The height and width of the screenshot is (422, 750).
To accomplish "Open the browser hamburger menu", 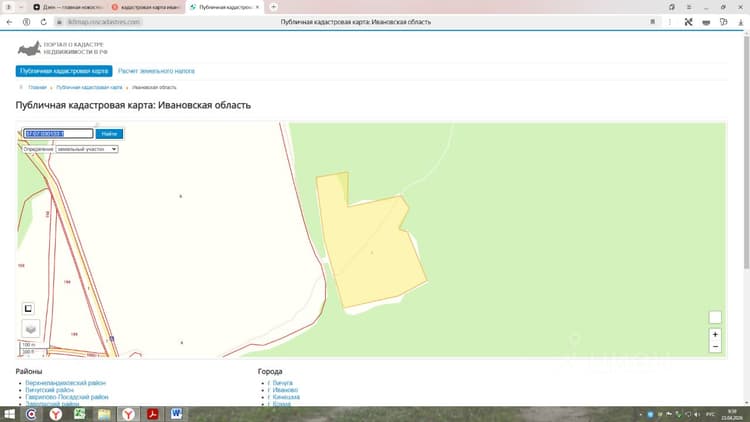I will (689, 7).
